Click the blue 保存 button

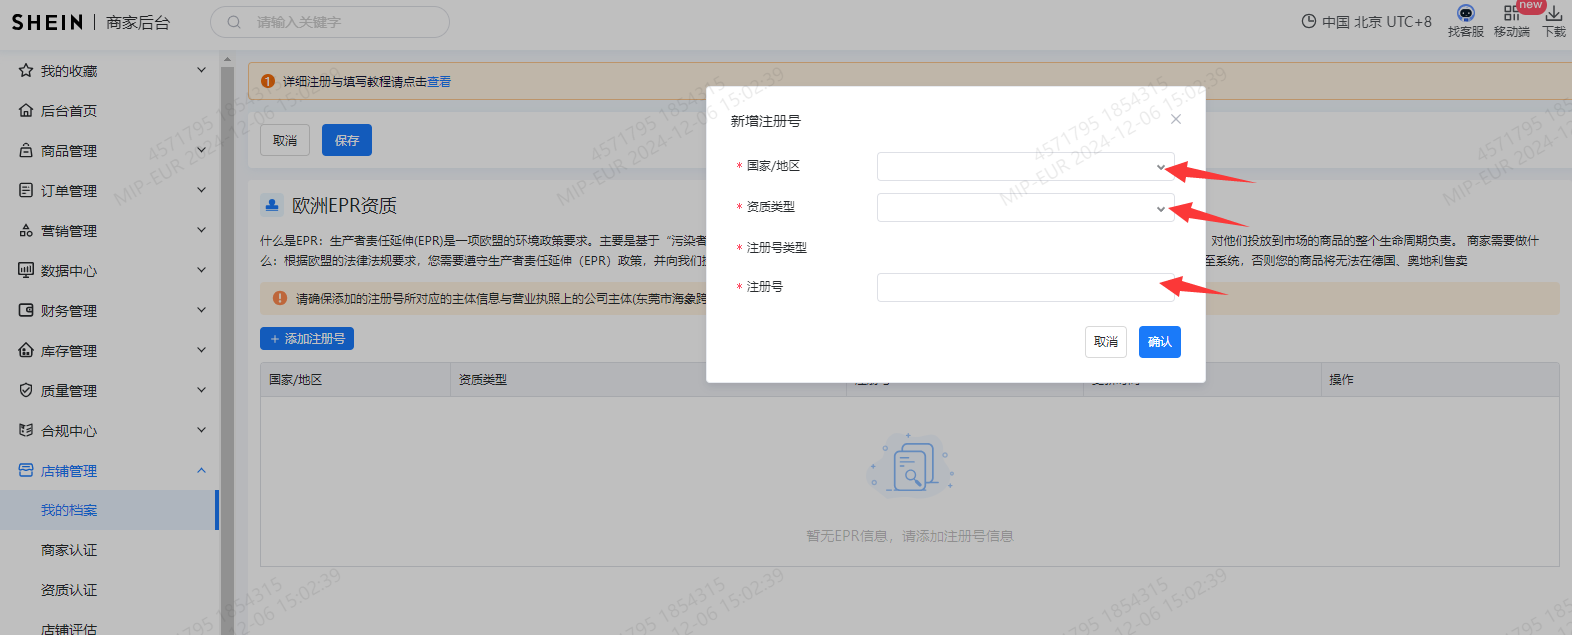[347, 140]
